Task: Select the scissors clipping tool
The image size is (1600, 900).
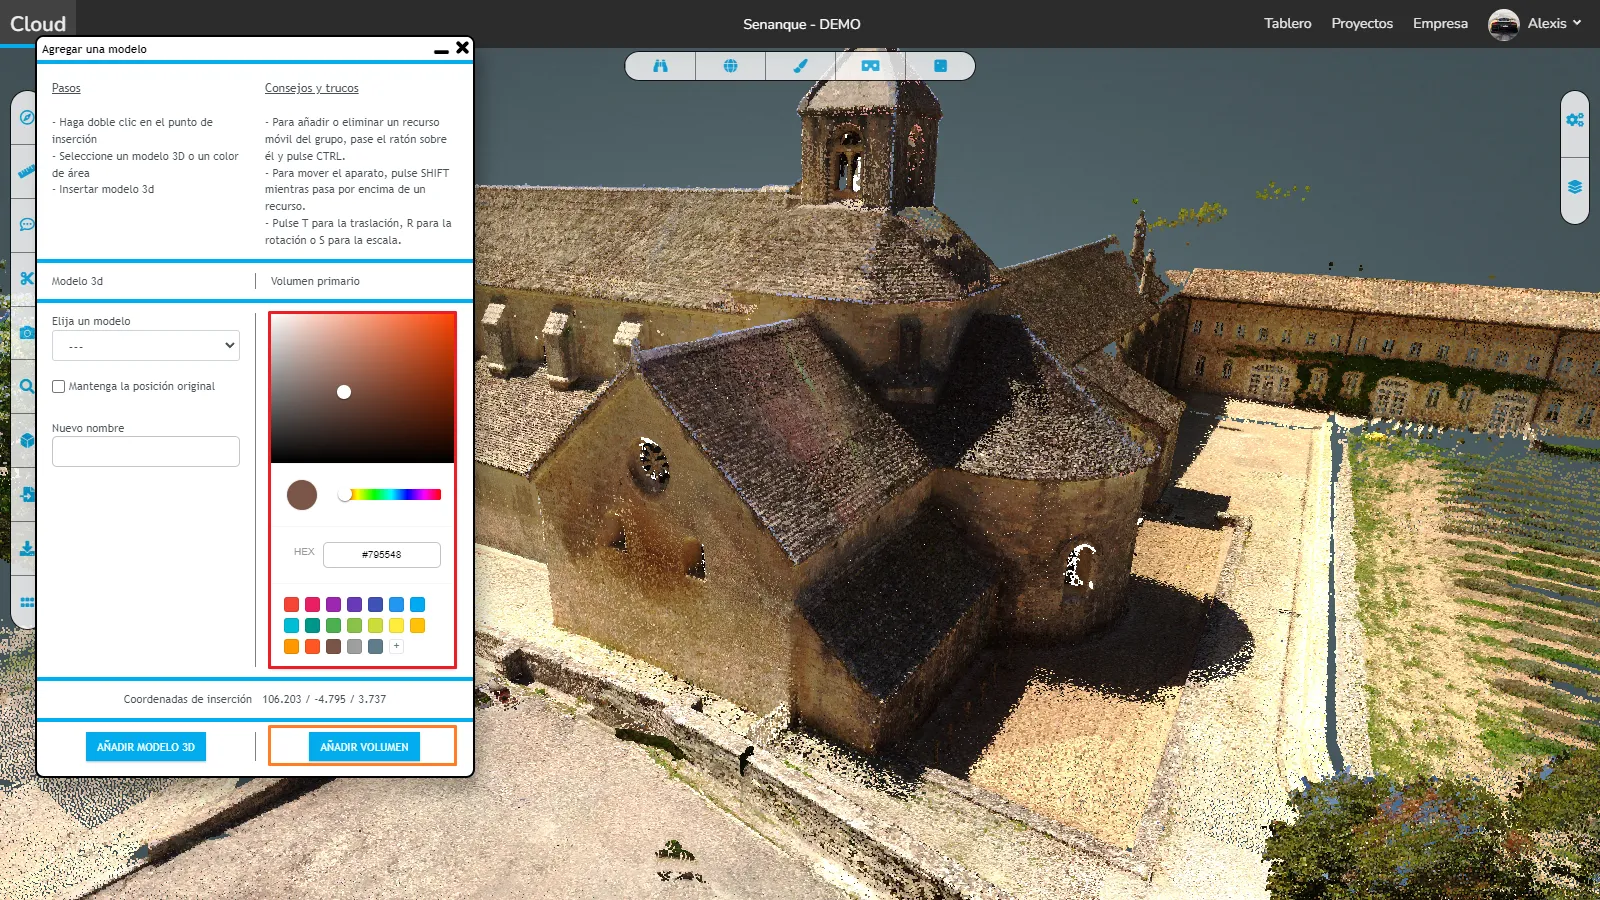Action: tap(27, 278)
